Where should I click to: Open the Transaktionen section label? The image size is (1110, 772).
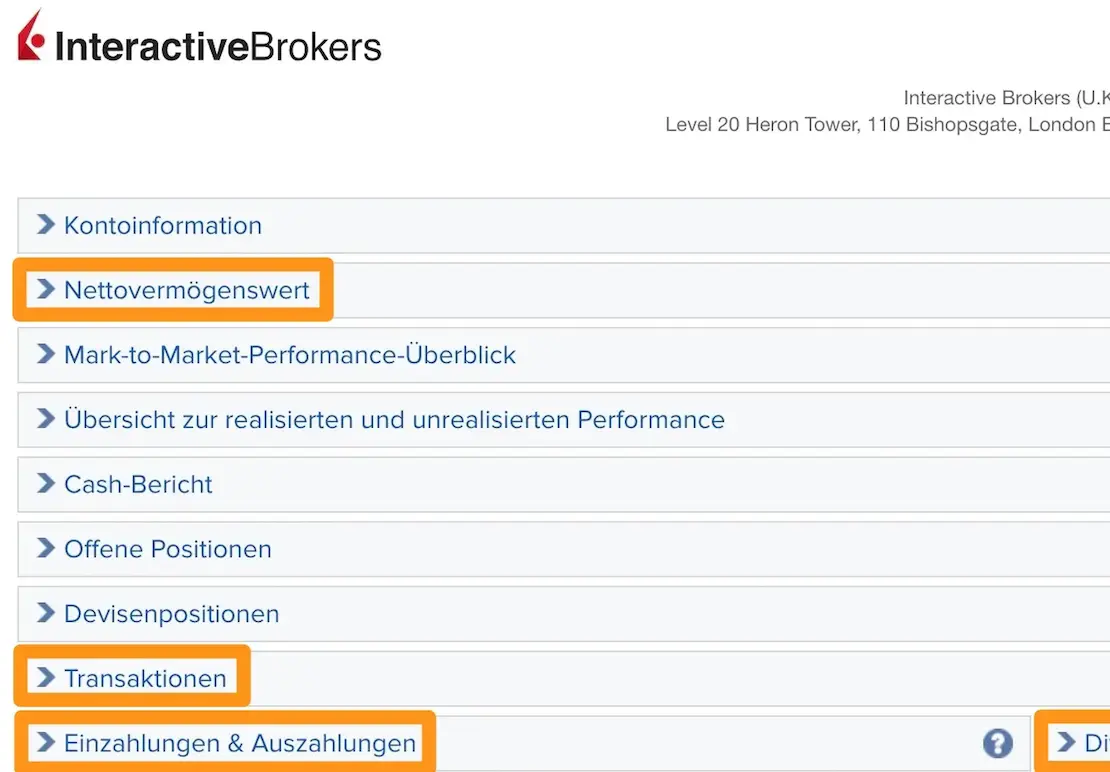(x=145, y=679)
